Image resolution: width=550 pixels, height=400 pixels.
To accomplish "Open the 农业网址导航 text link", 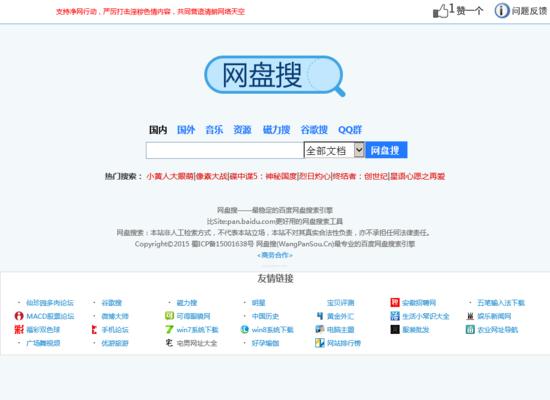I will [x=498, y=329].
